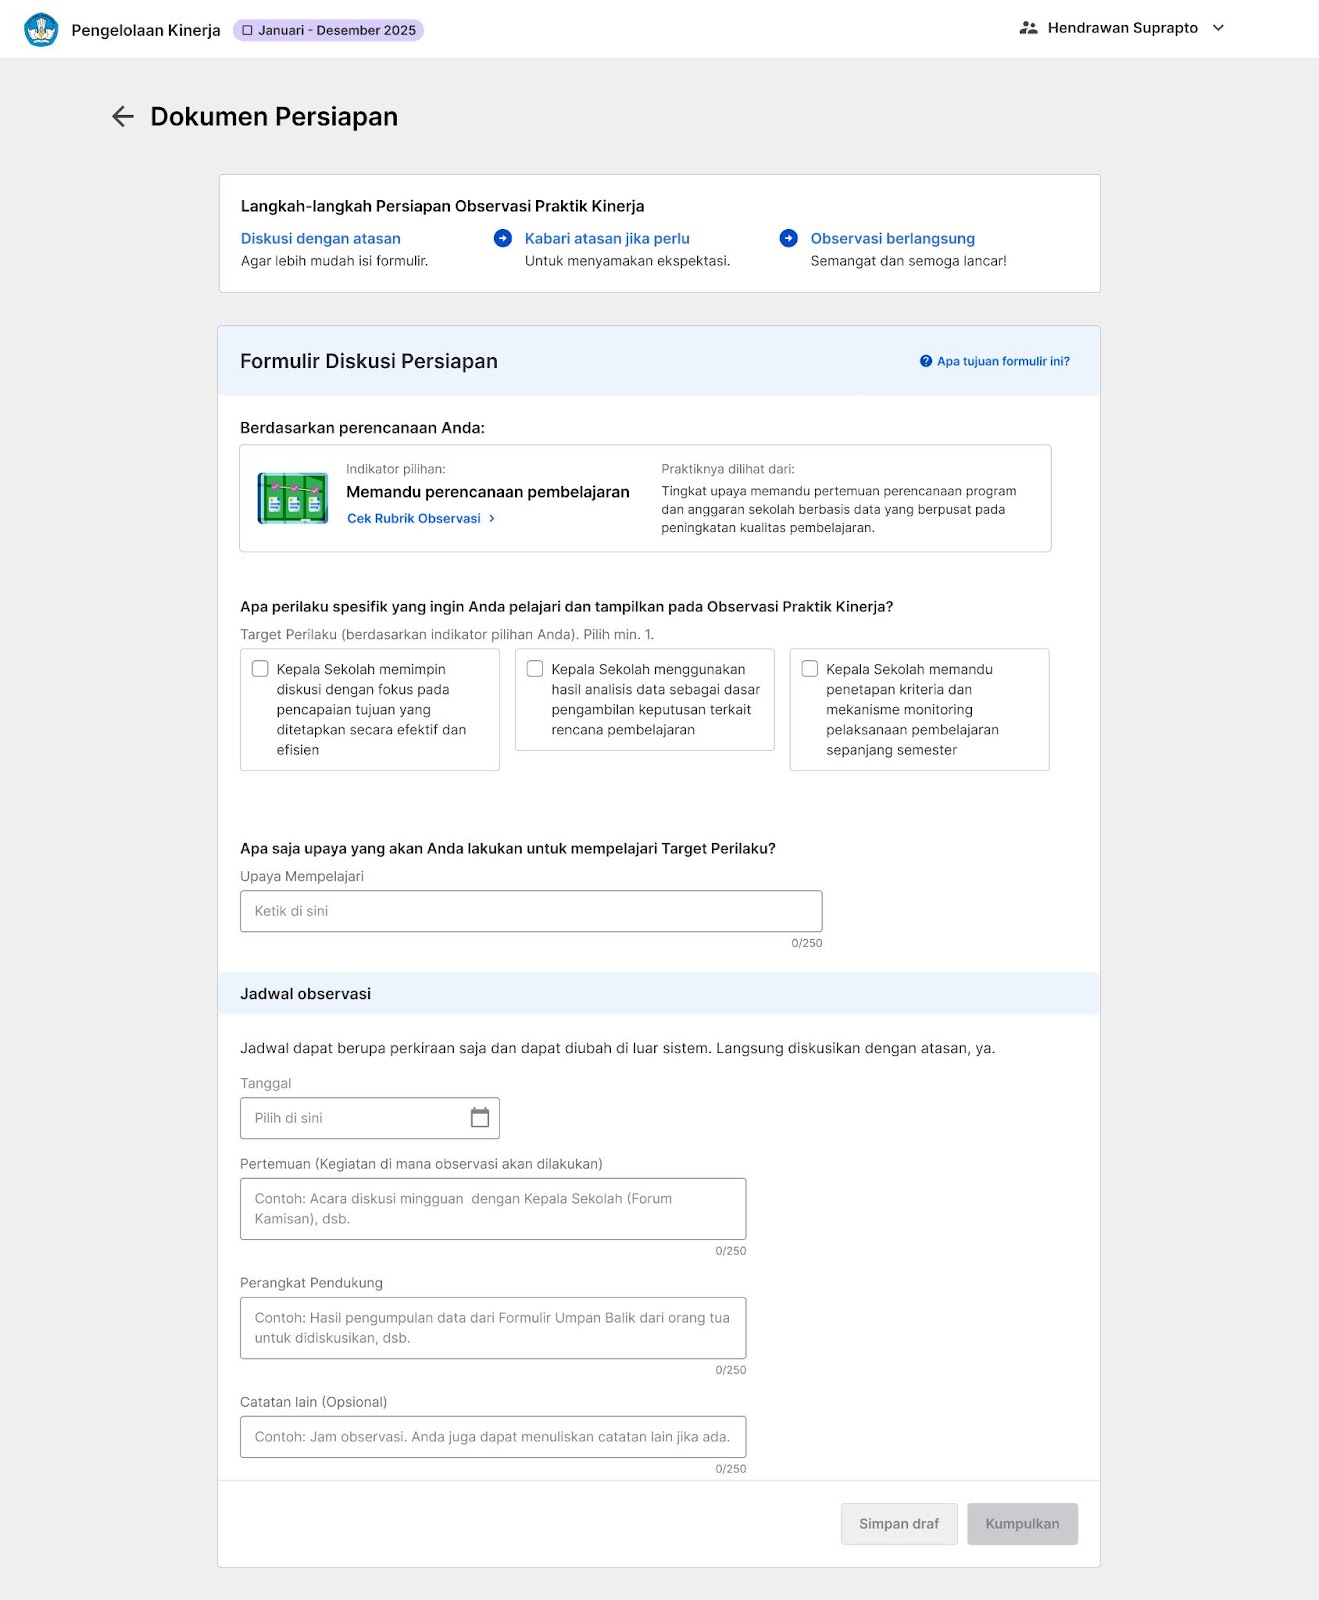Click the Kabari atasan jika perlu step
The height and width of the screenshot is (1600, 1319).
(607, 238)
